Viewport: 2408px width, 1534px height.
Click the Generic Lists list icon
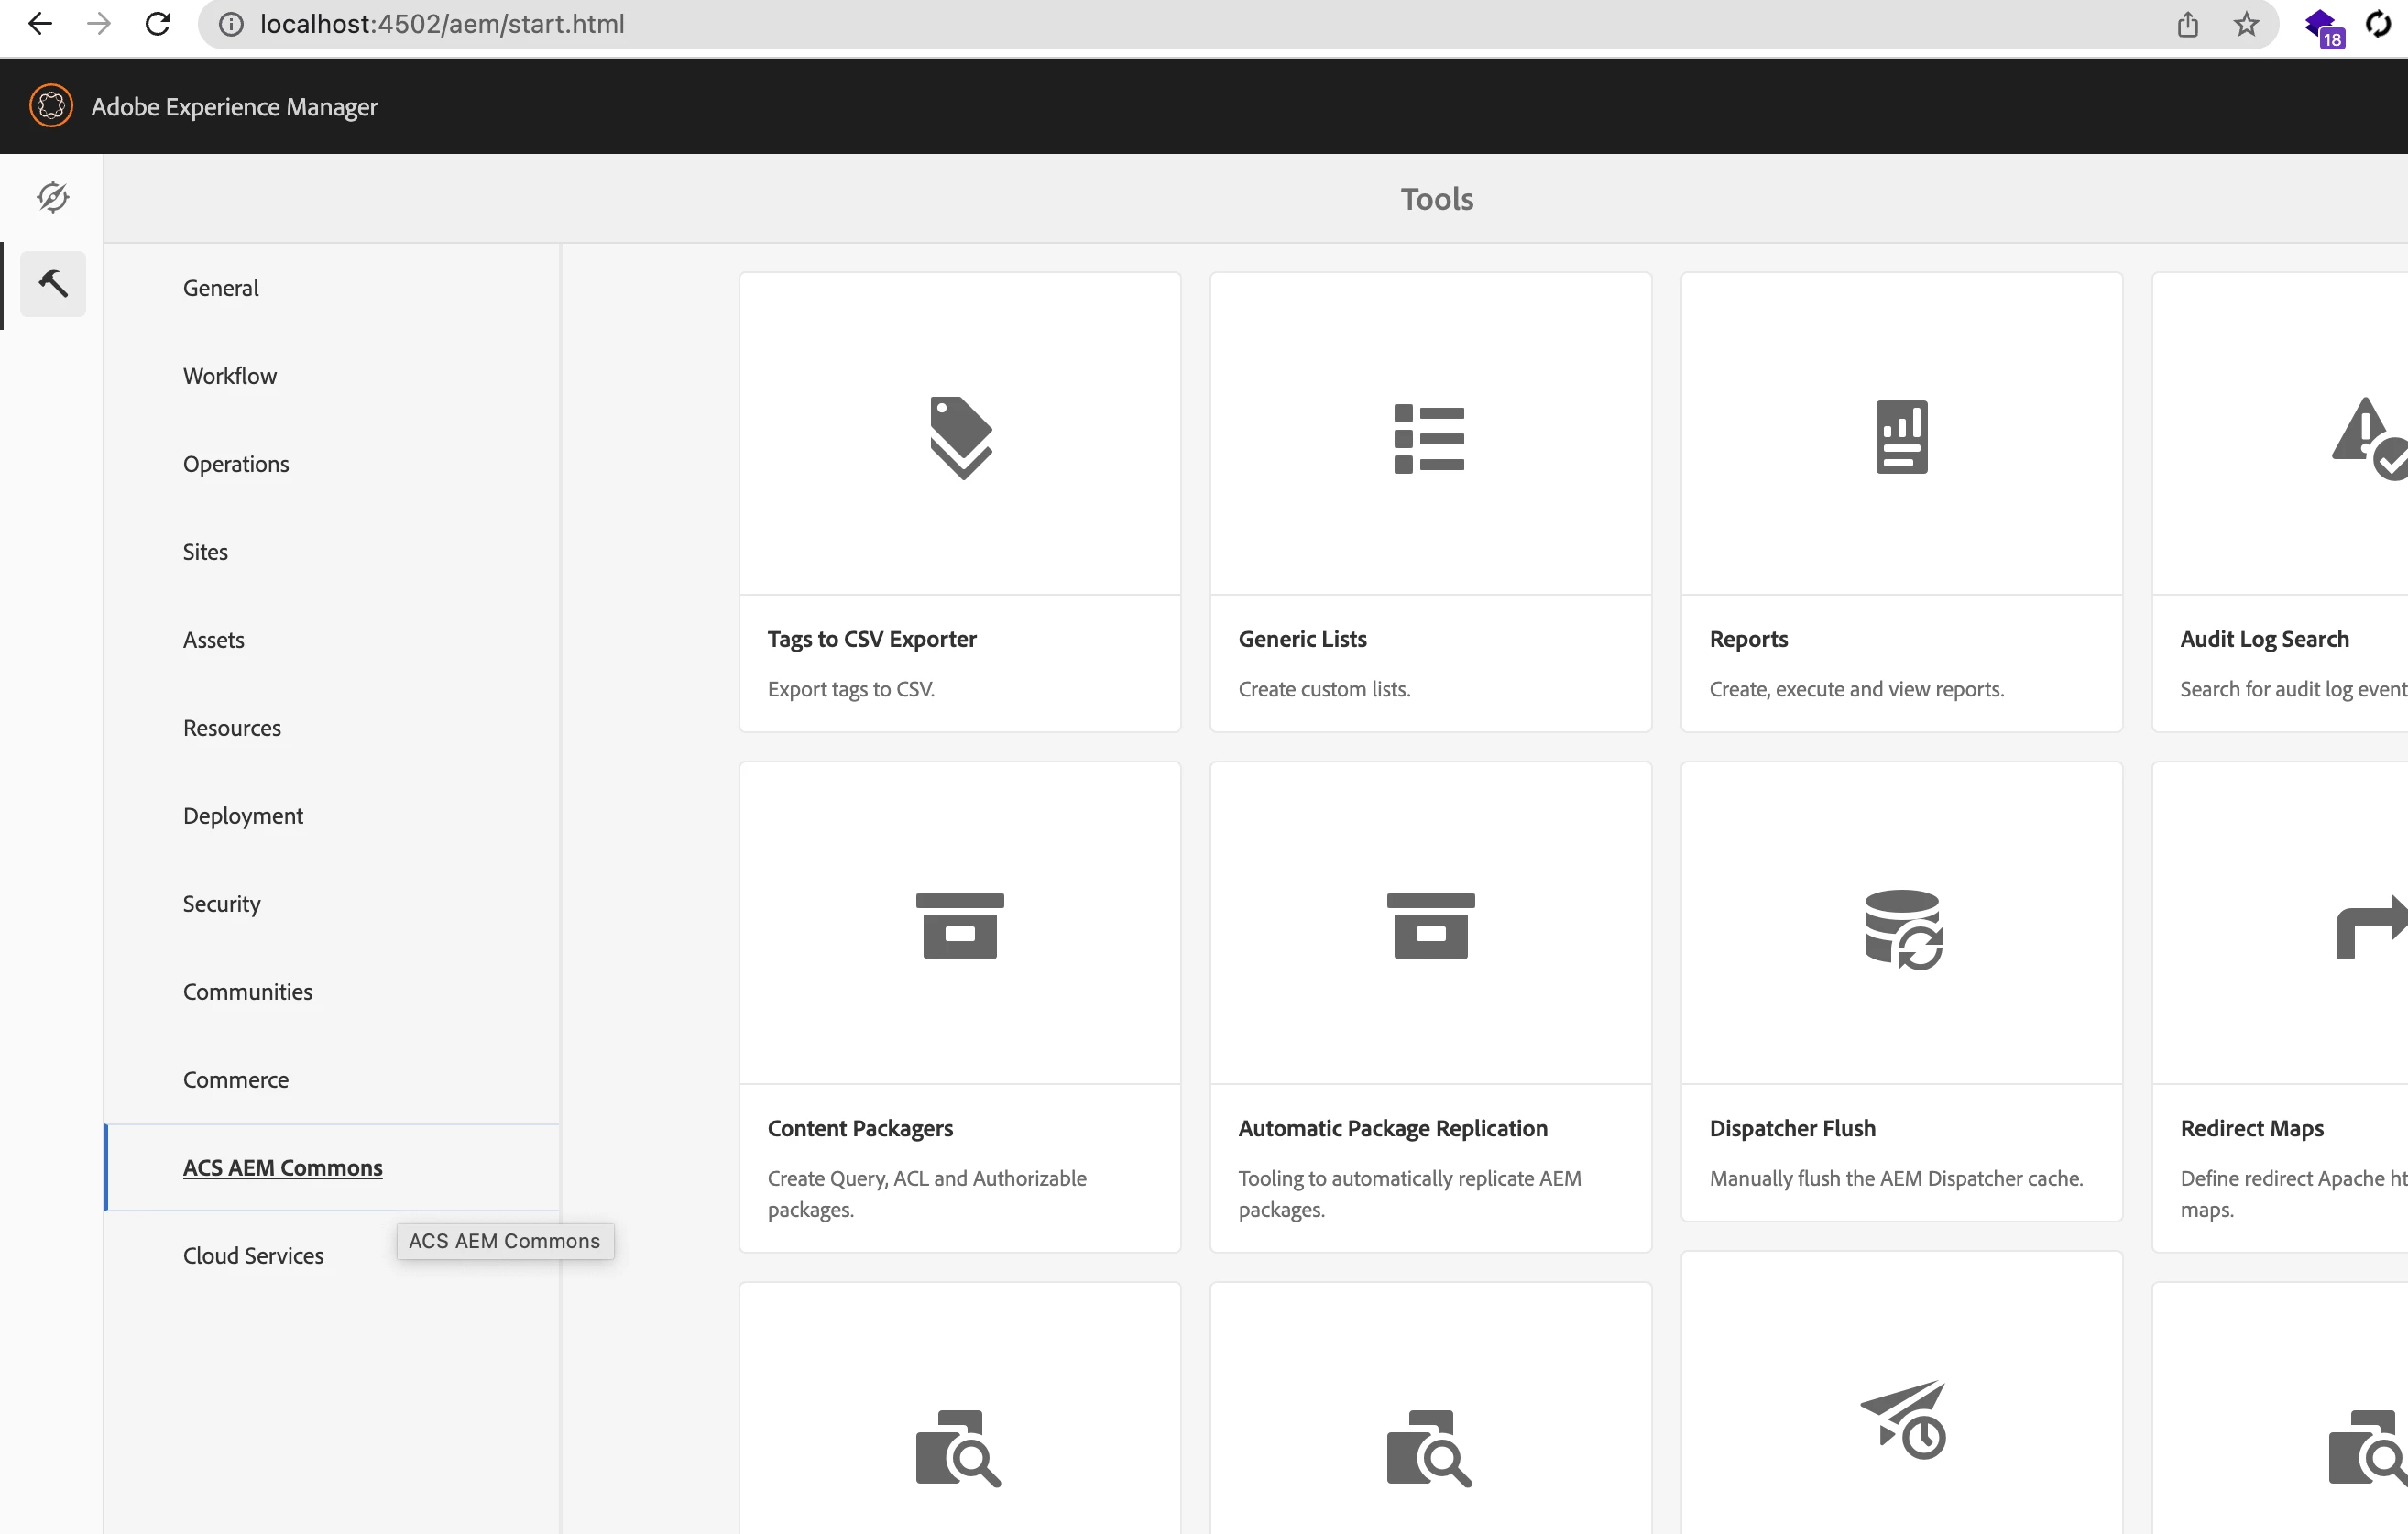[1430, 438]
